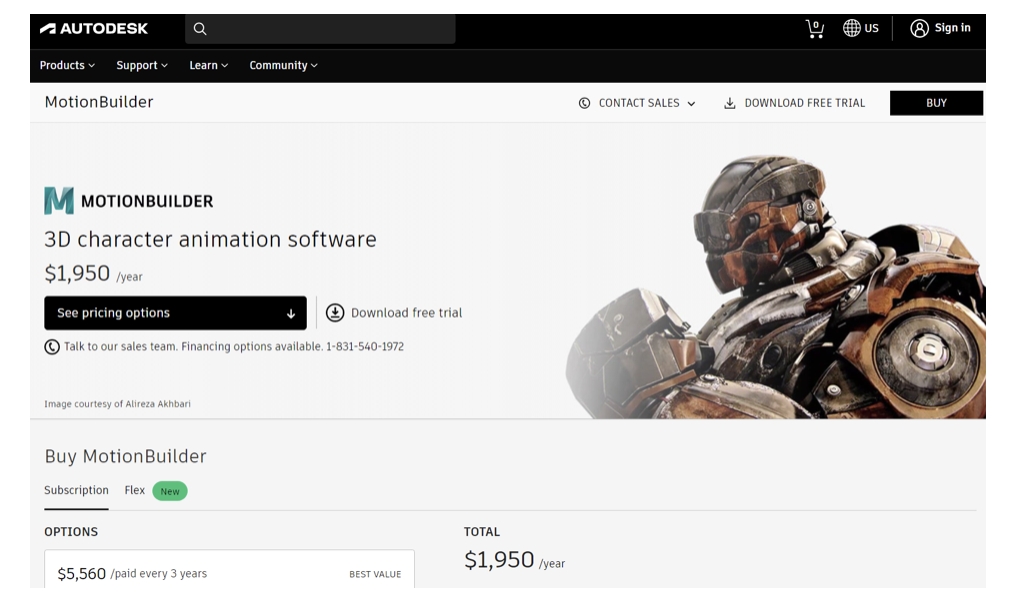
Task: Expand the Products menu
Action: point(67,65)
